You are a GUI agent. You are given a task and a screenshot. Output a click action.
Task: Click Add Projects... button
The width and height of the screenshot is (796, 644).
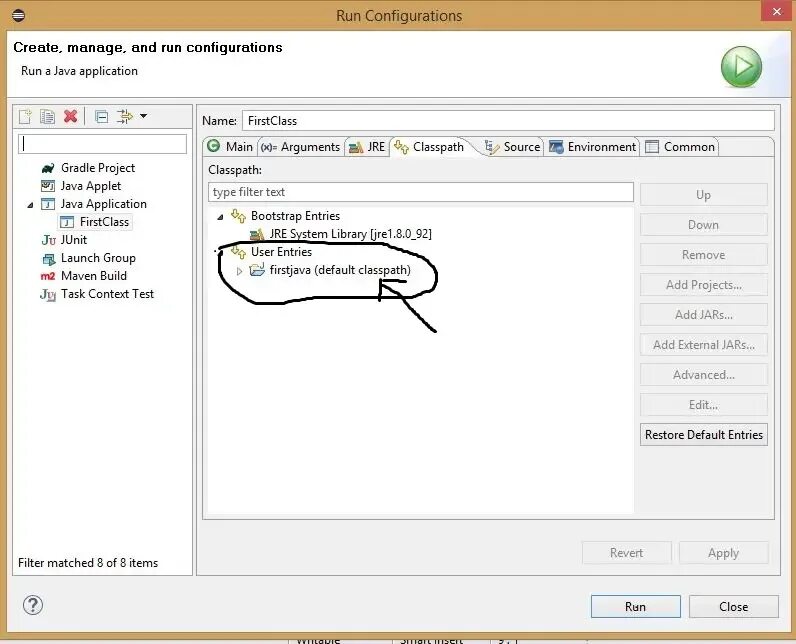tap(704, 285)
